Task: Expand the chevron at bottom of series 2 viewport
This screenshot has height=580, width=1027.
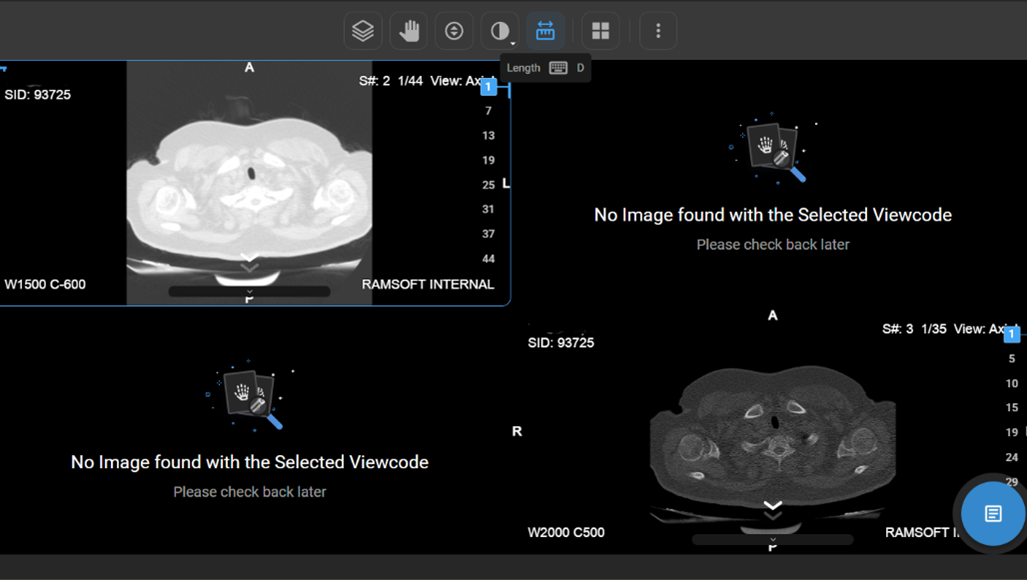Action: (249, 260)
